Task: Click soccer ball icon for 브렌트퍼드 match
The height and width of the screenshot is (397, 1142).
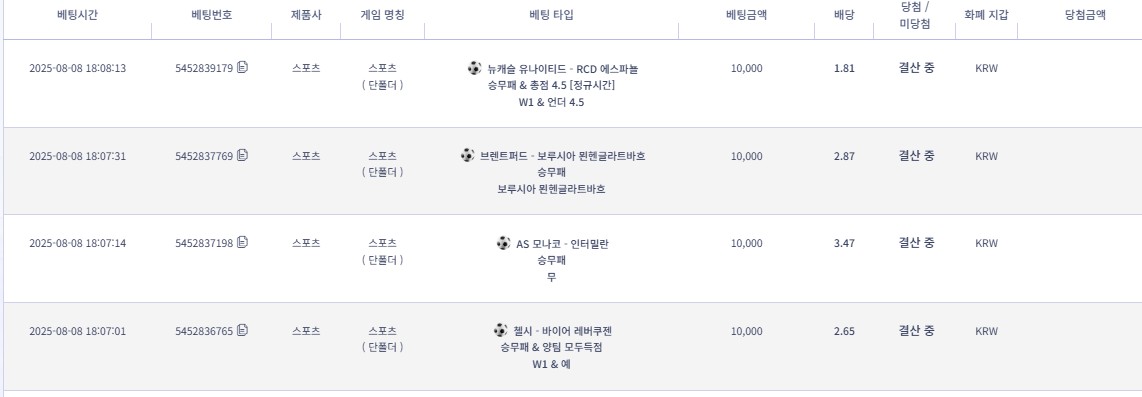Action: click(467, 155)
